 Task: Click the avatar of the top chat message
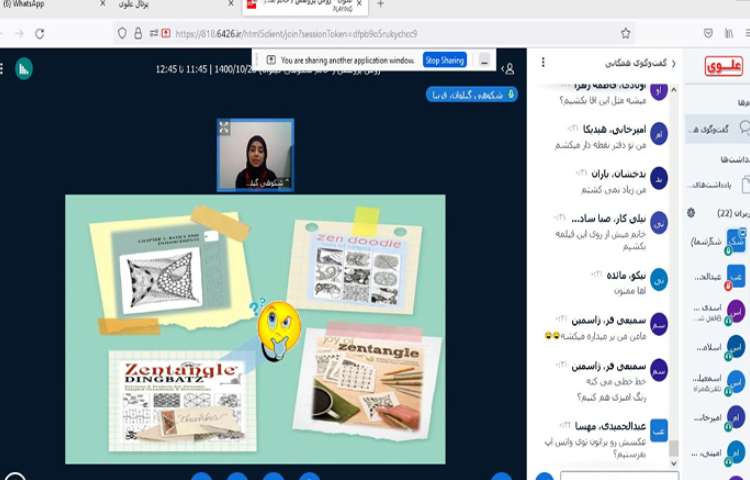click(659, 90)
